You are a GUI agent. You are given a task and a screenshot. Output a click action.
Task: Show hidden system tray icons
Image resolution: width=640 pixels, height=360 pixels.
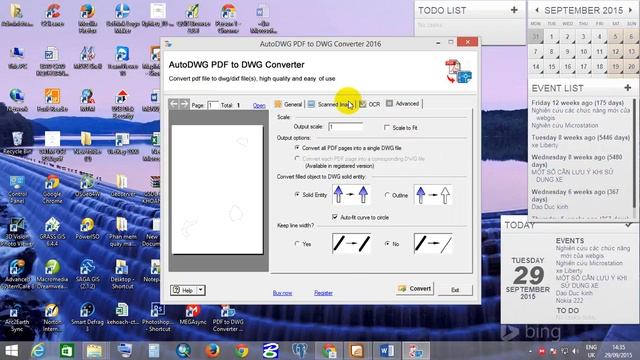pos(530,351)
